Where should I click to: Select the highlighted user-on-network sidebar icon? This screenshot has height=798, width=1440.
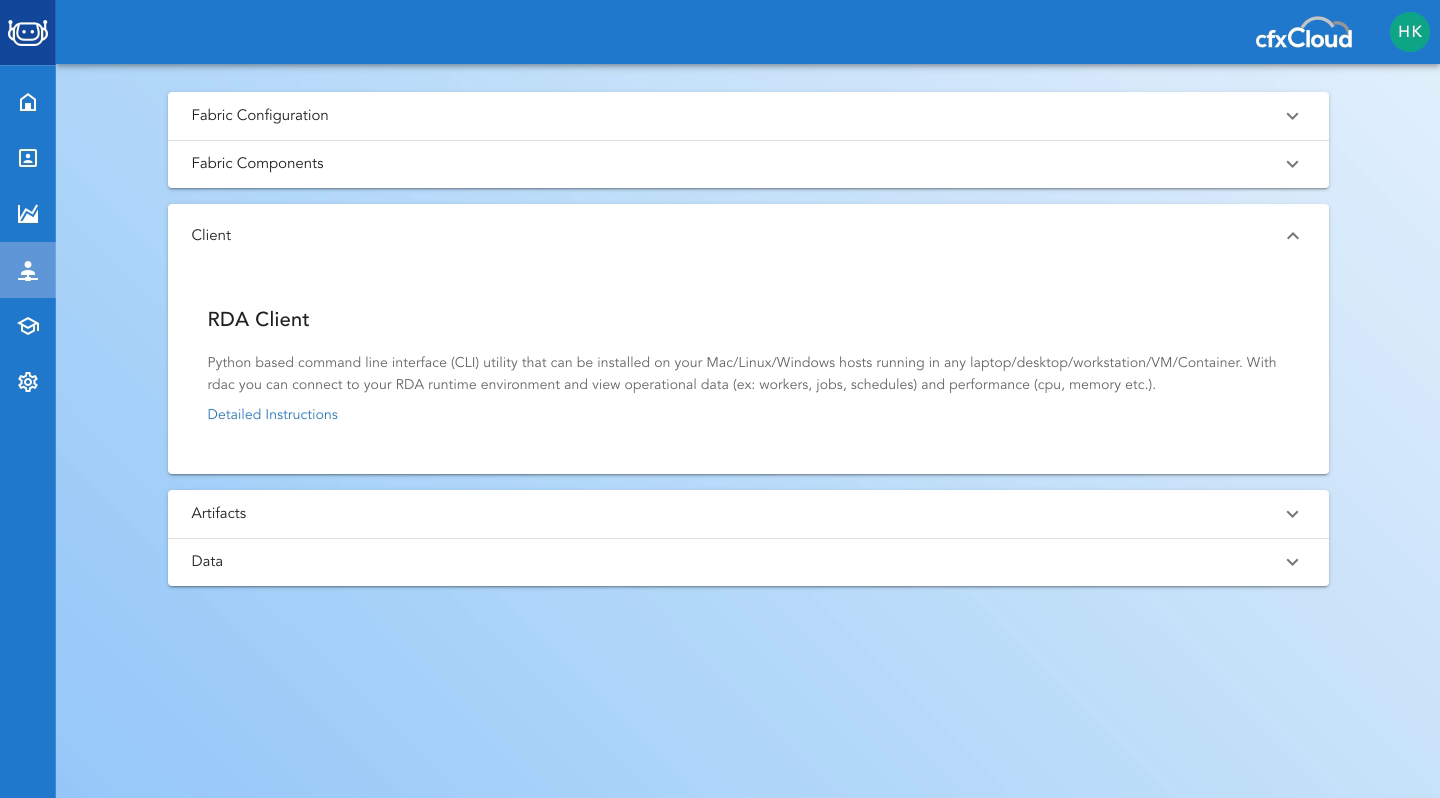pyautogui.click(x=28, y=270)
